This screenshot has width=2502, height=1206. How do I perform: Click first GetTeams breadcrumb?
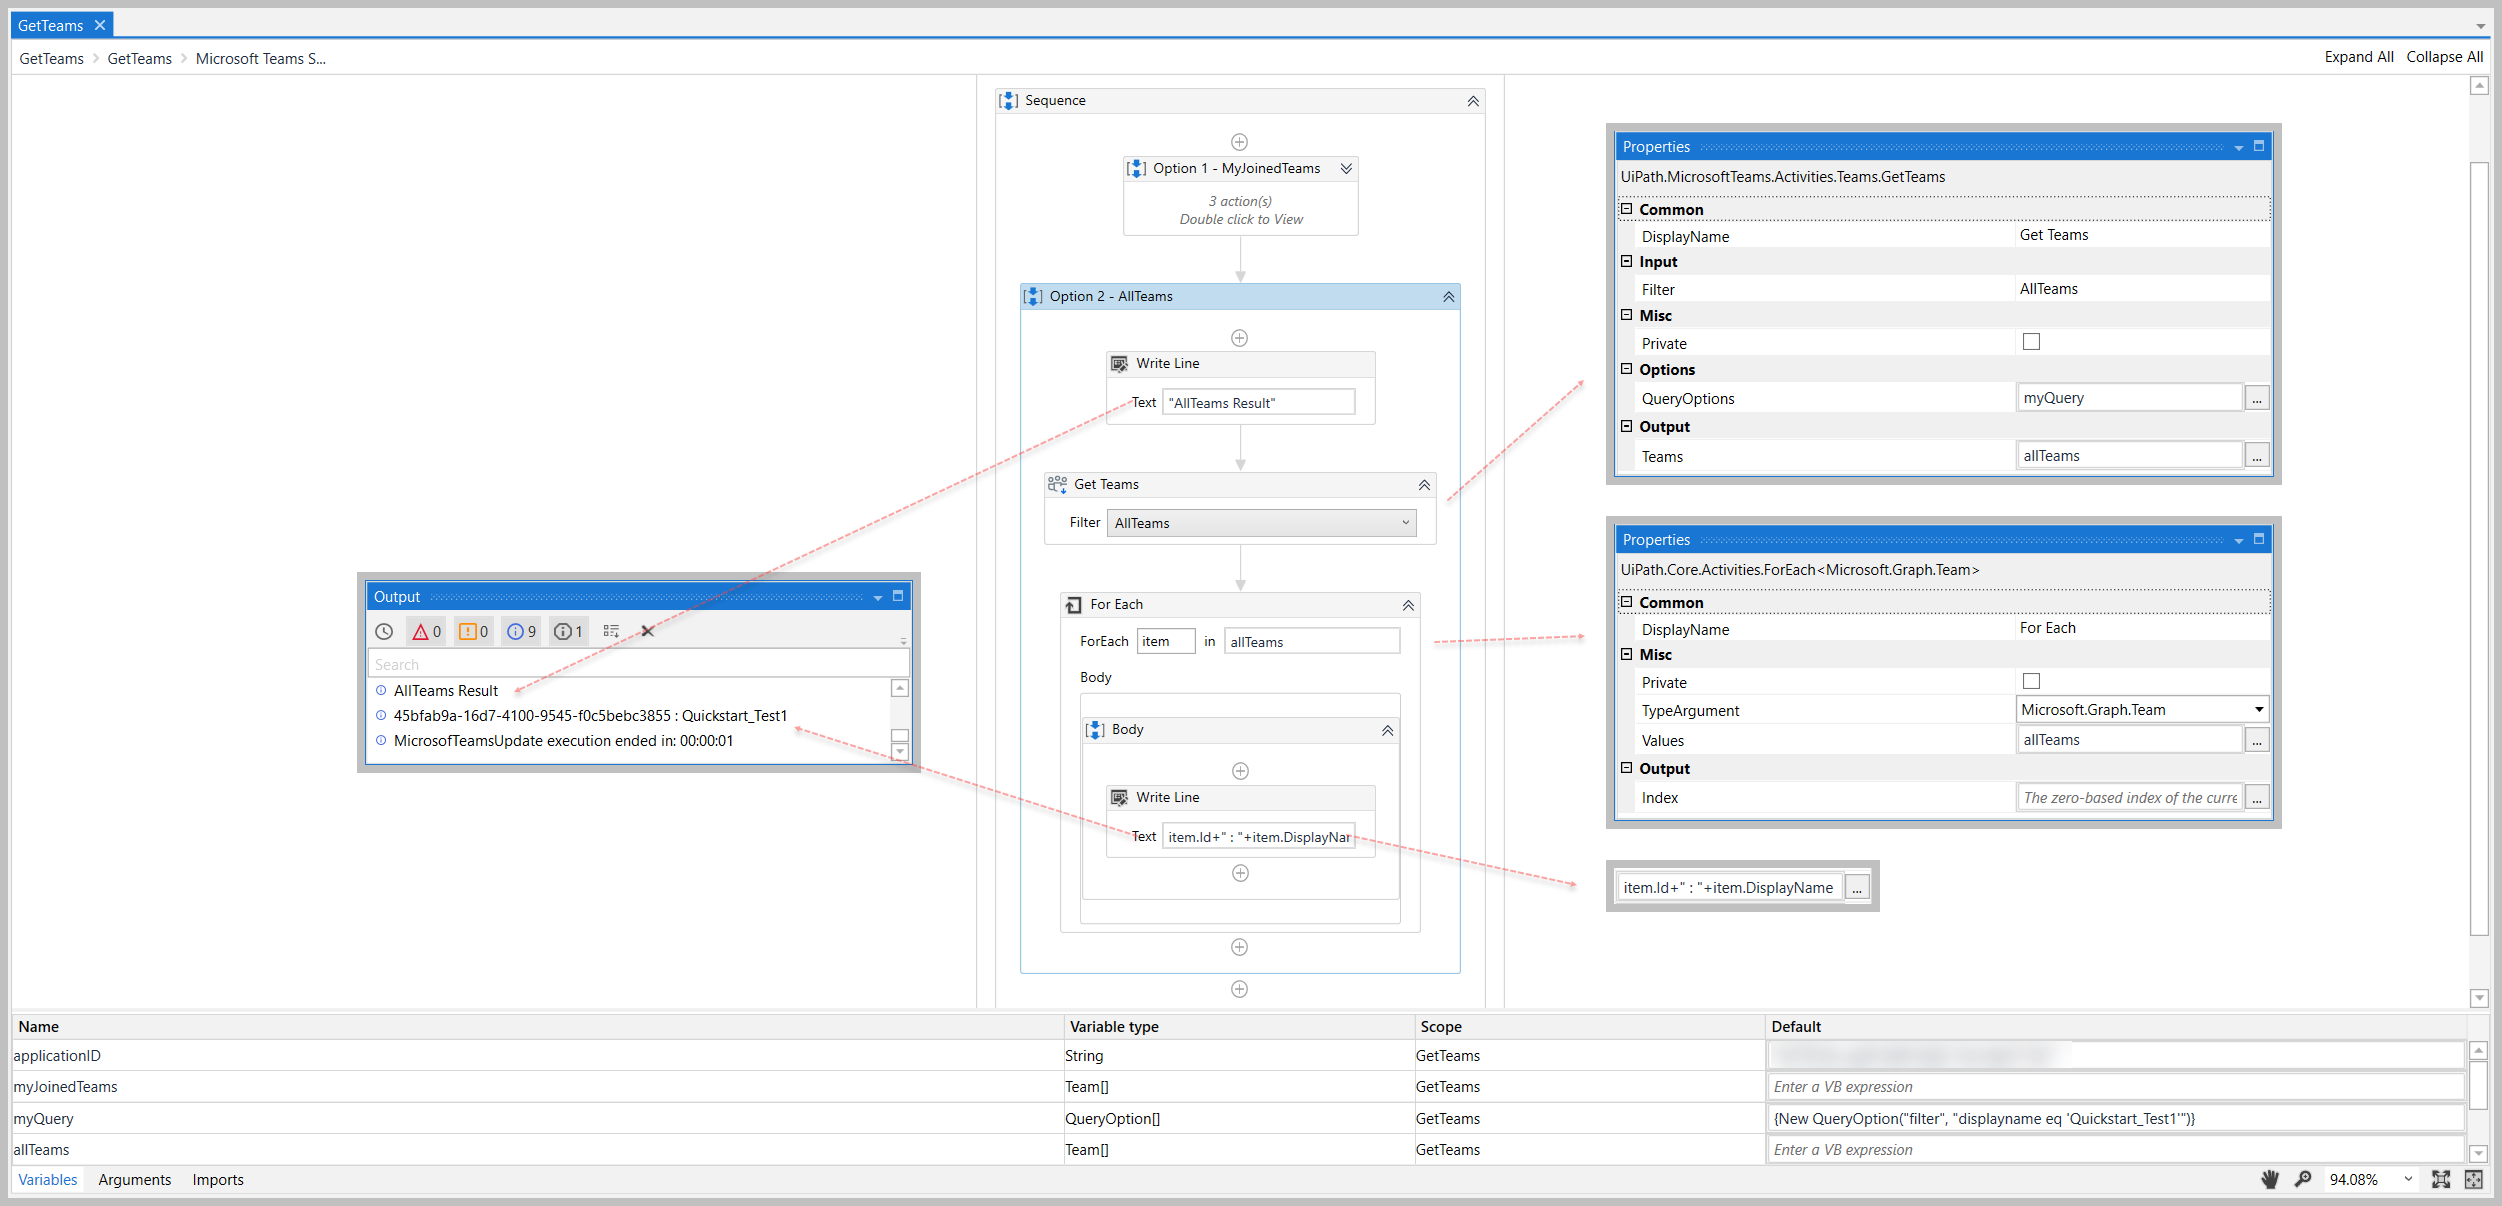[52, 59]
